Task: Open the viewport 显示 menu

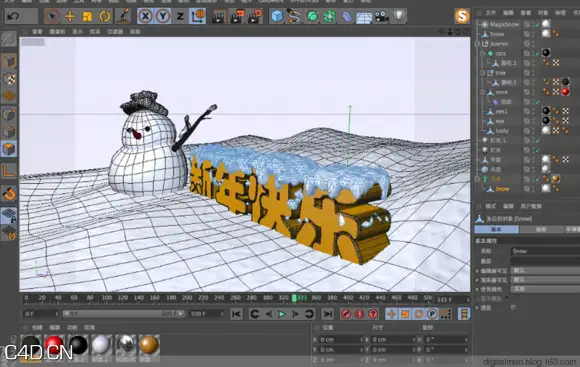Action: point(77,32)
